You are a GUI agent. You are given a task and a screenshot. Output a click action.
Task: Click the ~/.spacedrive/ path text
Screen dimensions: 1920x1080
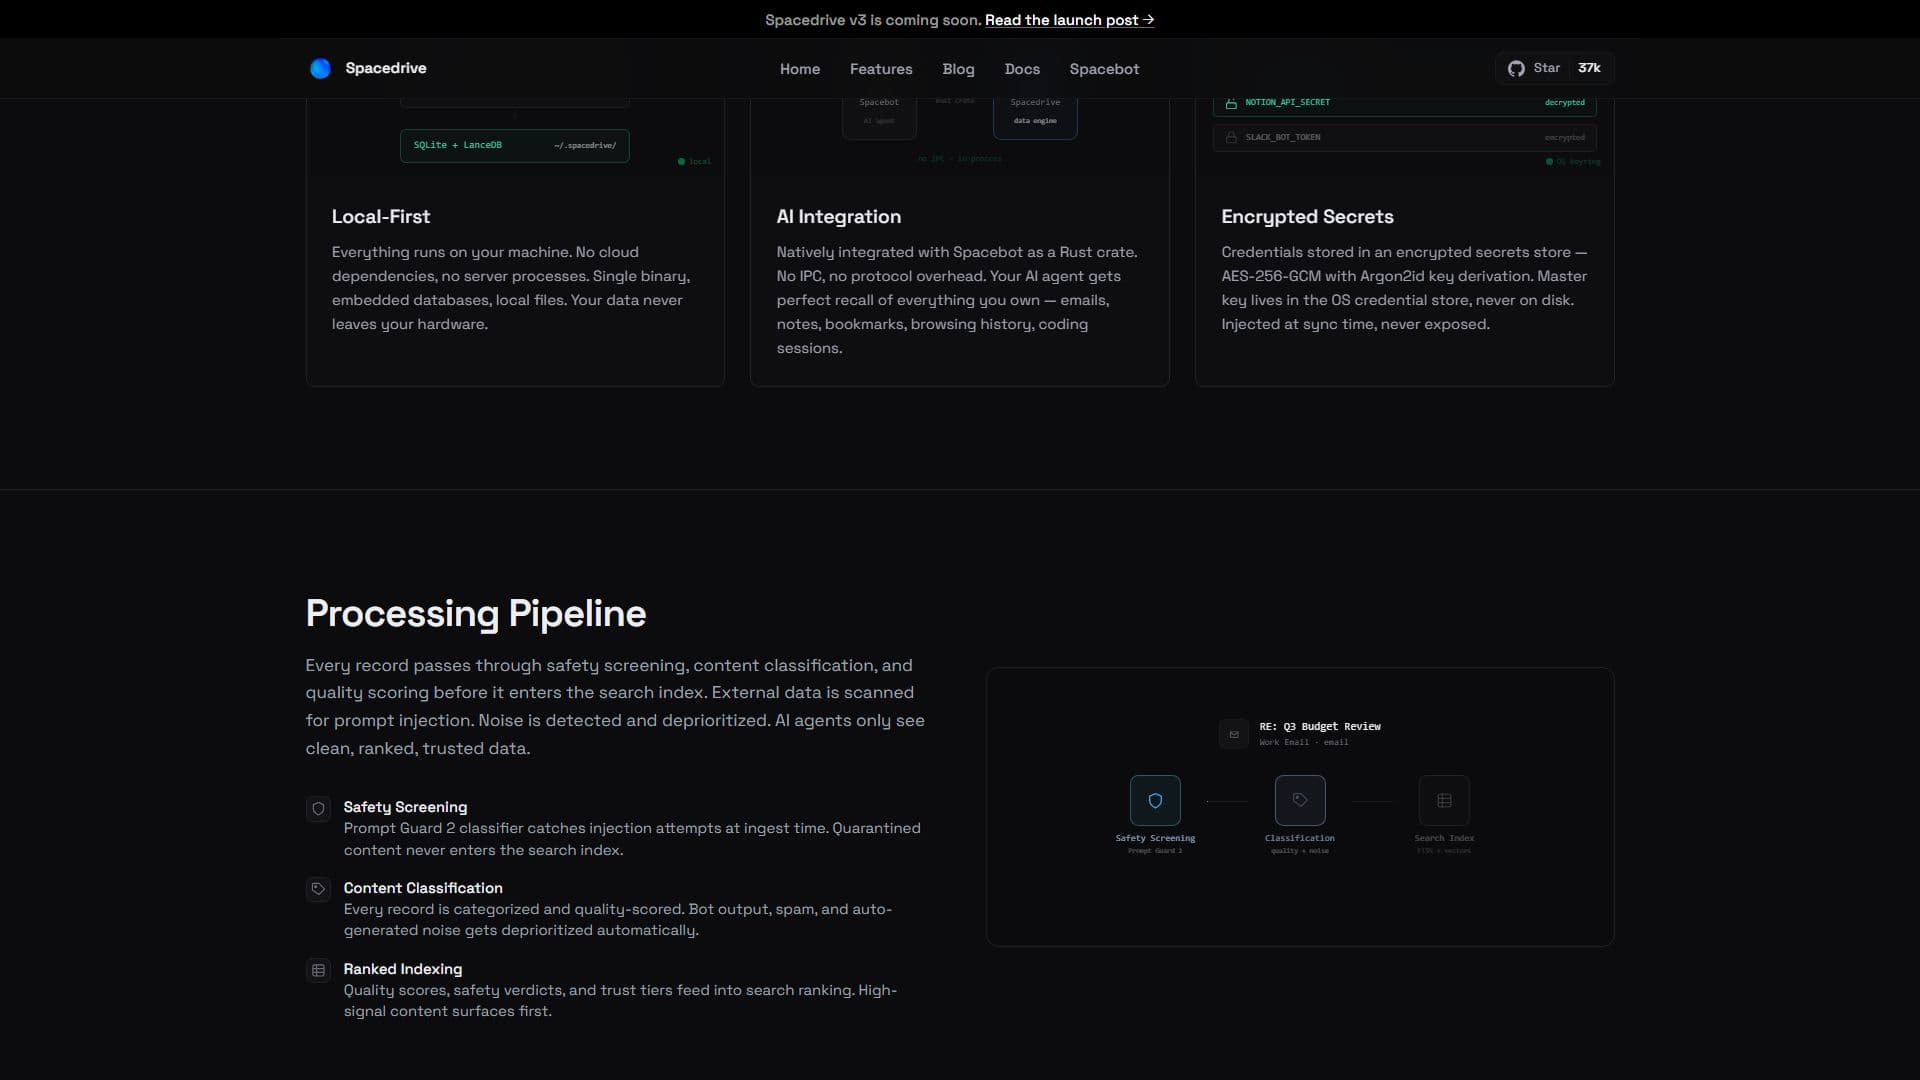coord(585,146)
